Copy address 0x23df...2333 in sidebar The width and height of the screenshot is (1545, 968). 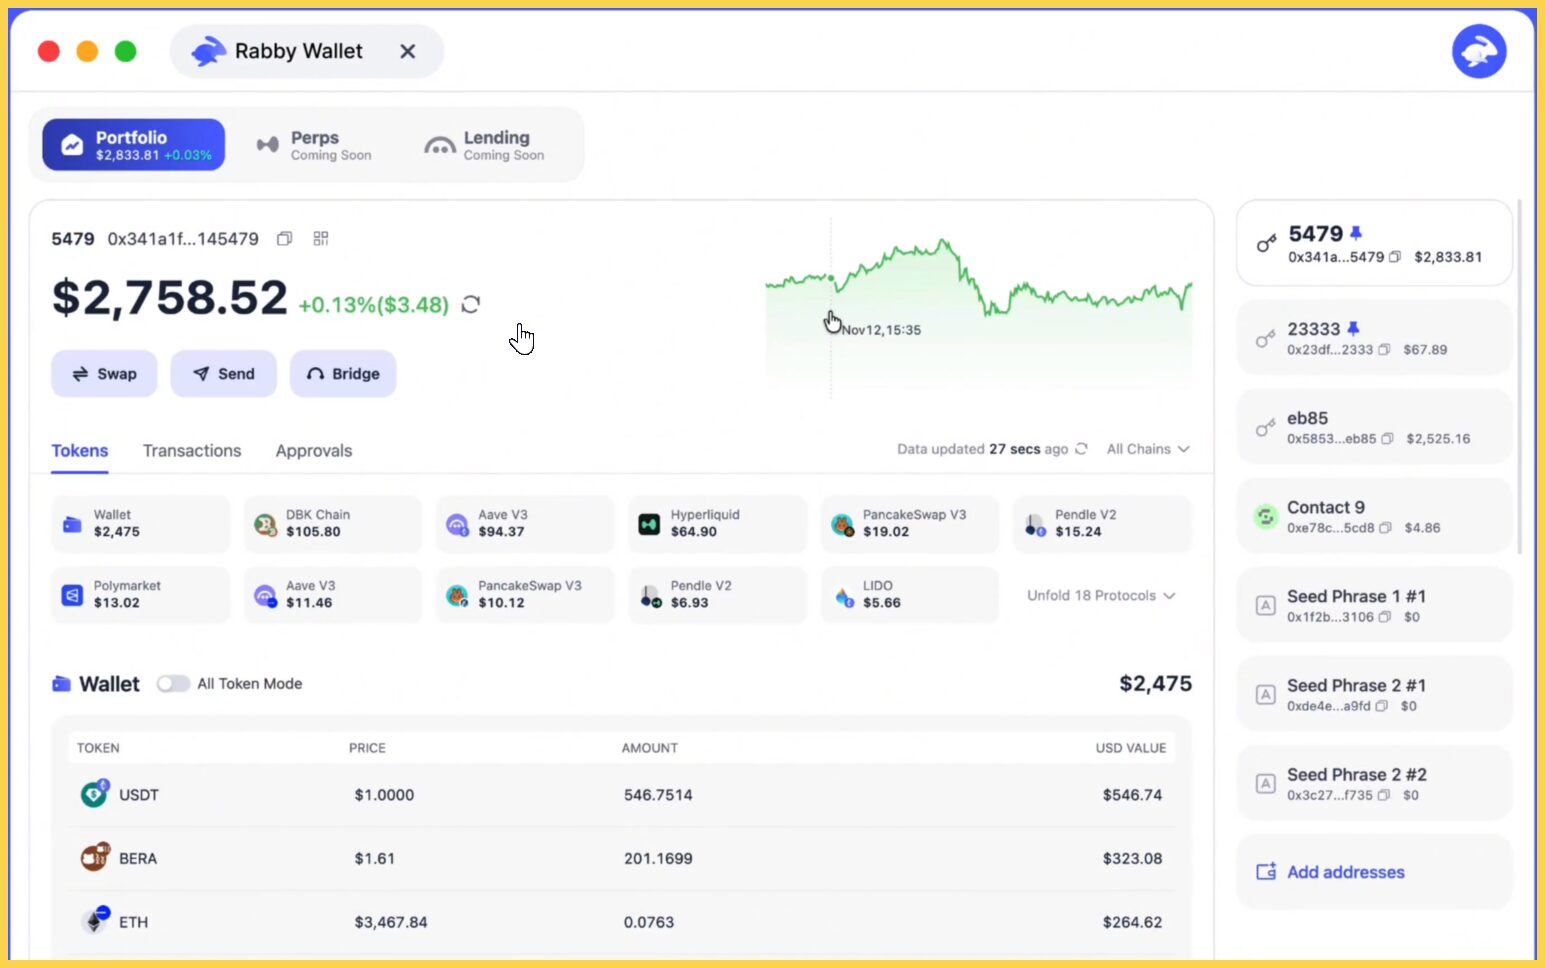point(1384,350)
